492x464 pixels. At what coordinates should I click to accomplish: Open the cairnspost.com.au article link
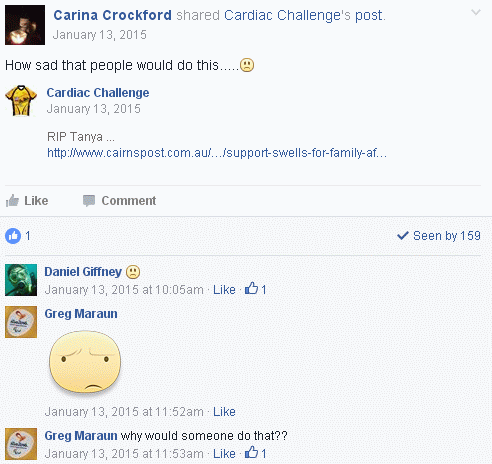(217, 153)
